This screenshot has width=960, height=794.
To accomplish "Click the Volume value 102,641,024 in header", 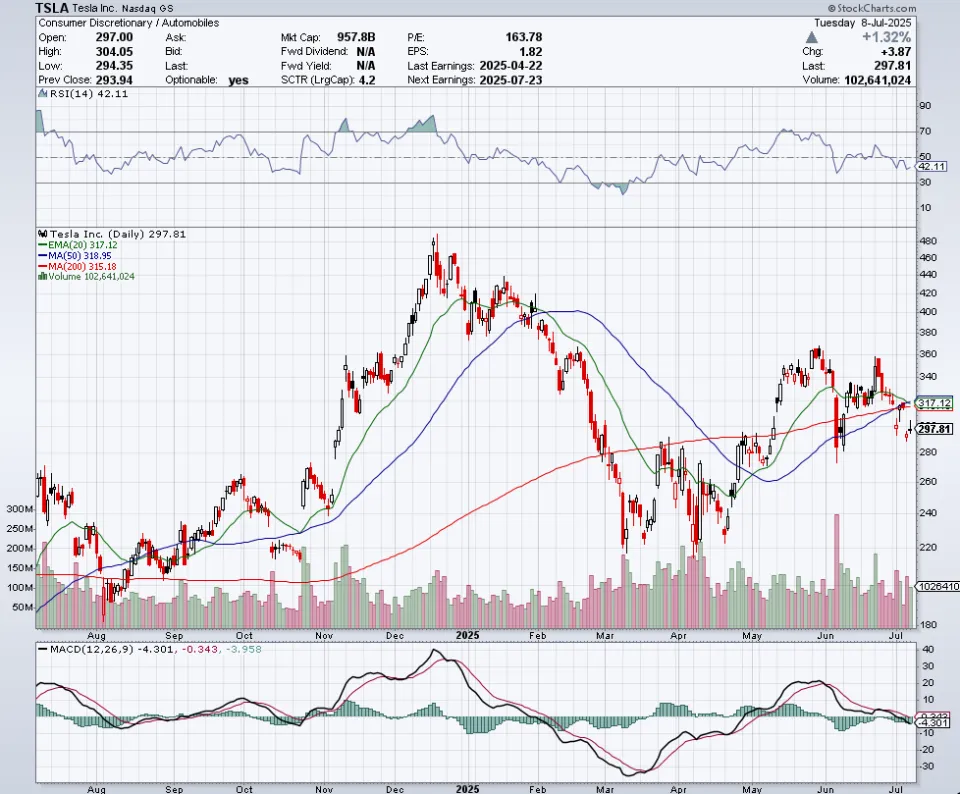I will point(877,80).
